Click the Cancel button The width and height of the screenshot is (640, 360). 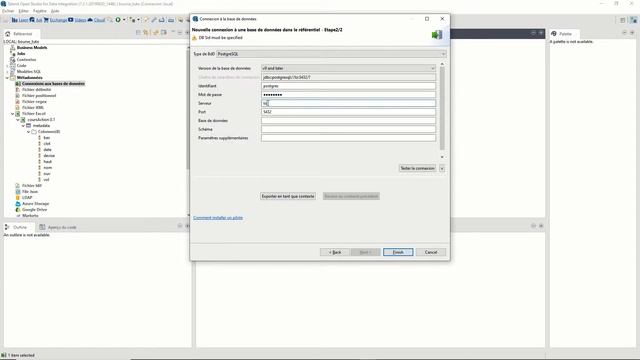pyautogui.click(x=431, y=252)
